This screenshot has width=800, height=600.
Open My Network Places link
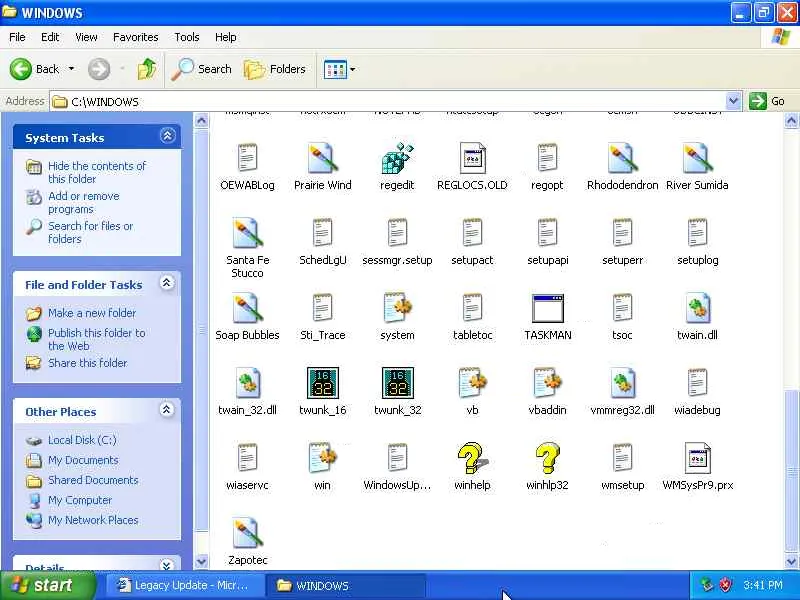(93, 520)
